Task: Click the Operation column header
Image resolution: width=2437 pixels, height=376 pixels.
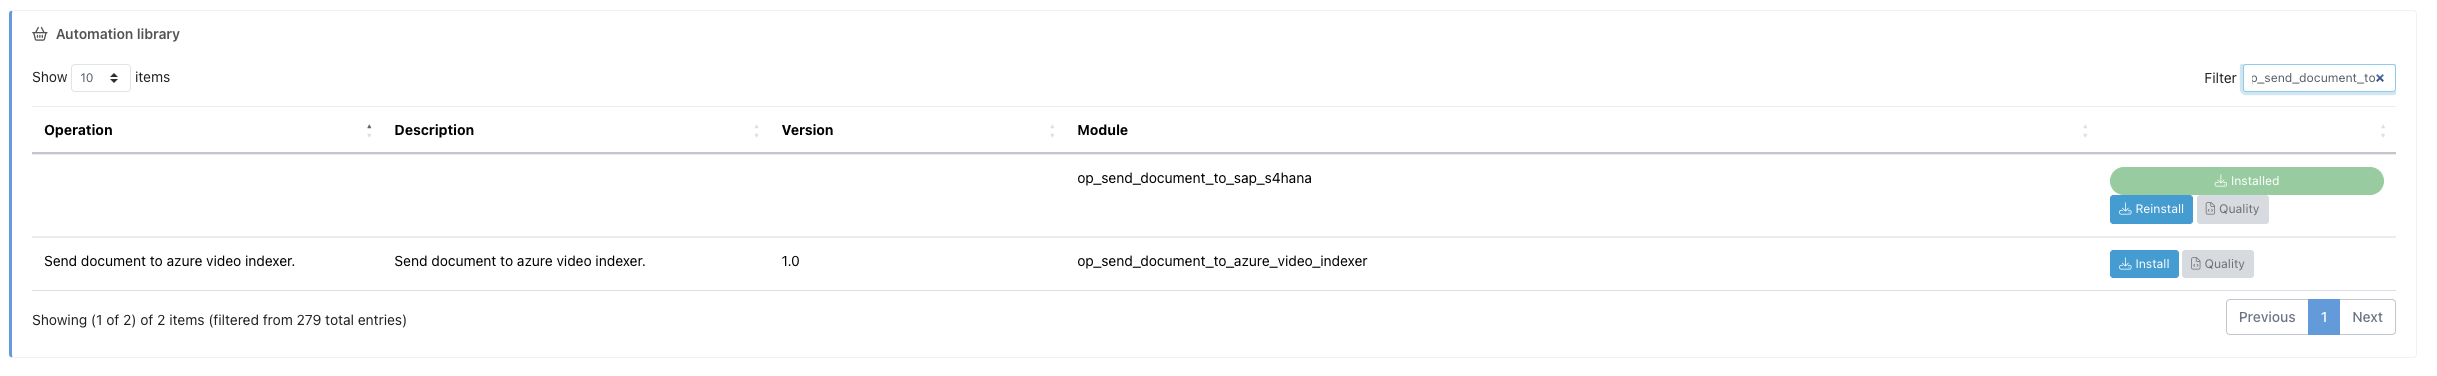Action: [x=78, y=130]
